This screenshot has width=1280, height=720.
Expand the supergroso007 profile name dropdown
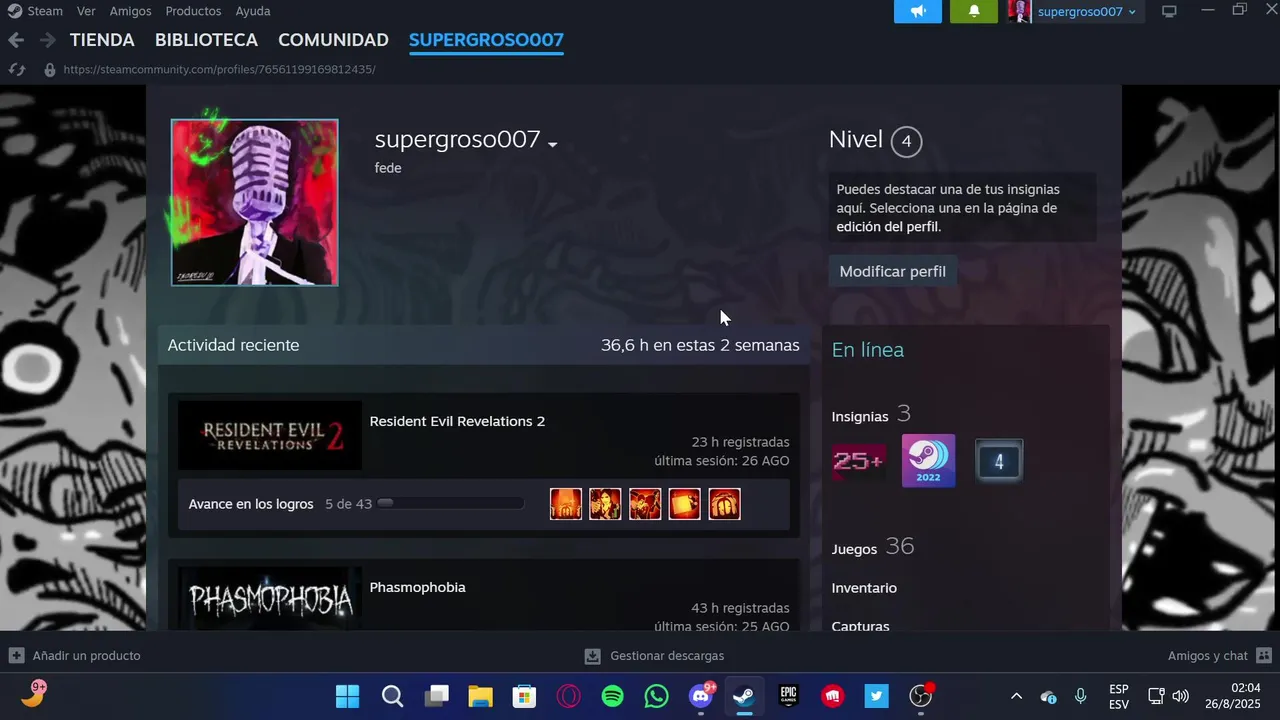(x=552, y=145)
